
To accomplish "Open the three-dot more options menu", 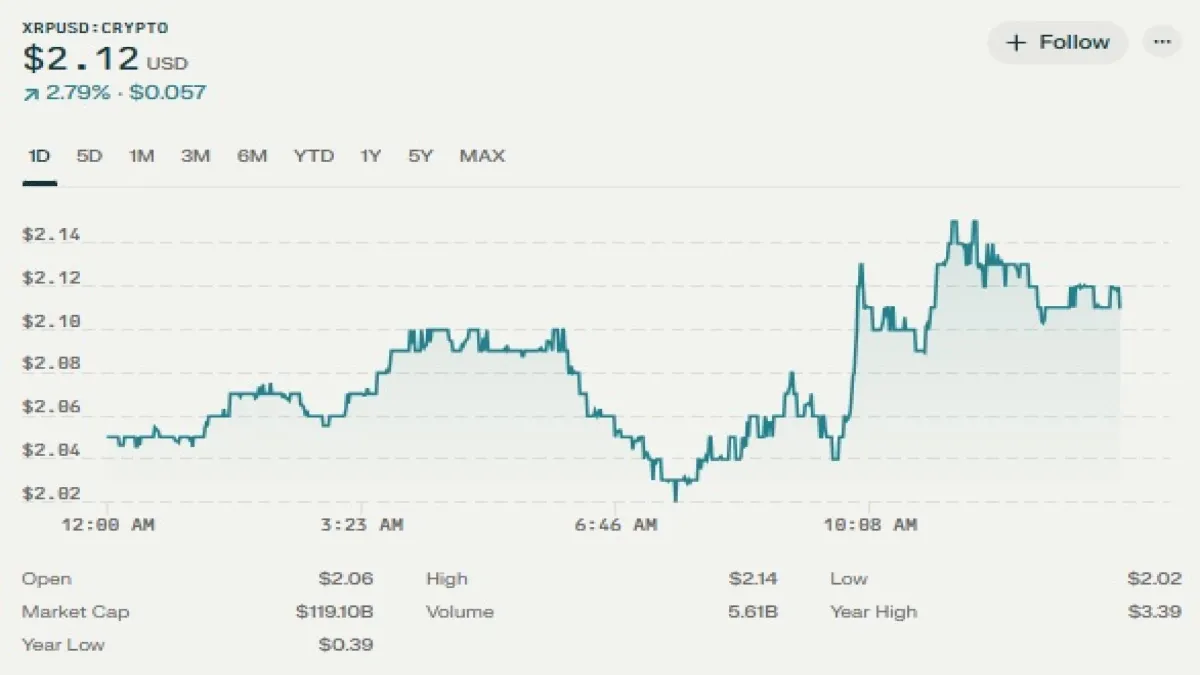I will (x=1162, y=42).
